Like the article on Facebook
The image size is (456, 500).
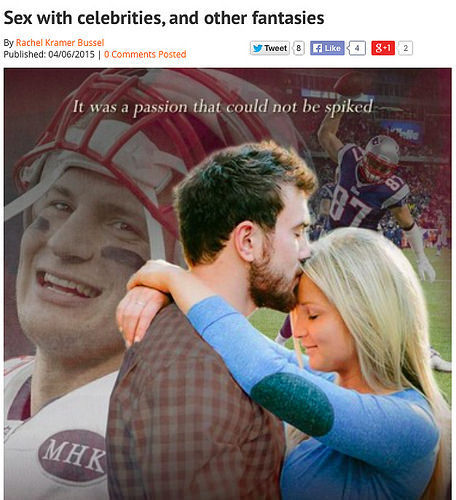tap(327, 48)
